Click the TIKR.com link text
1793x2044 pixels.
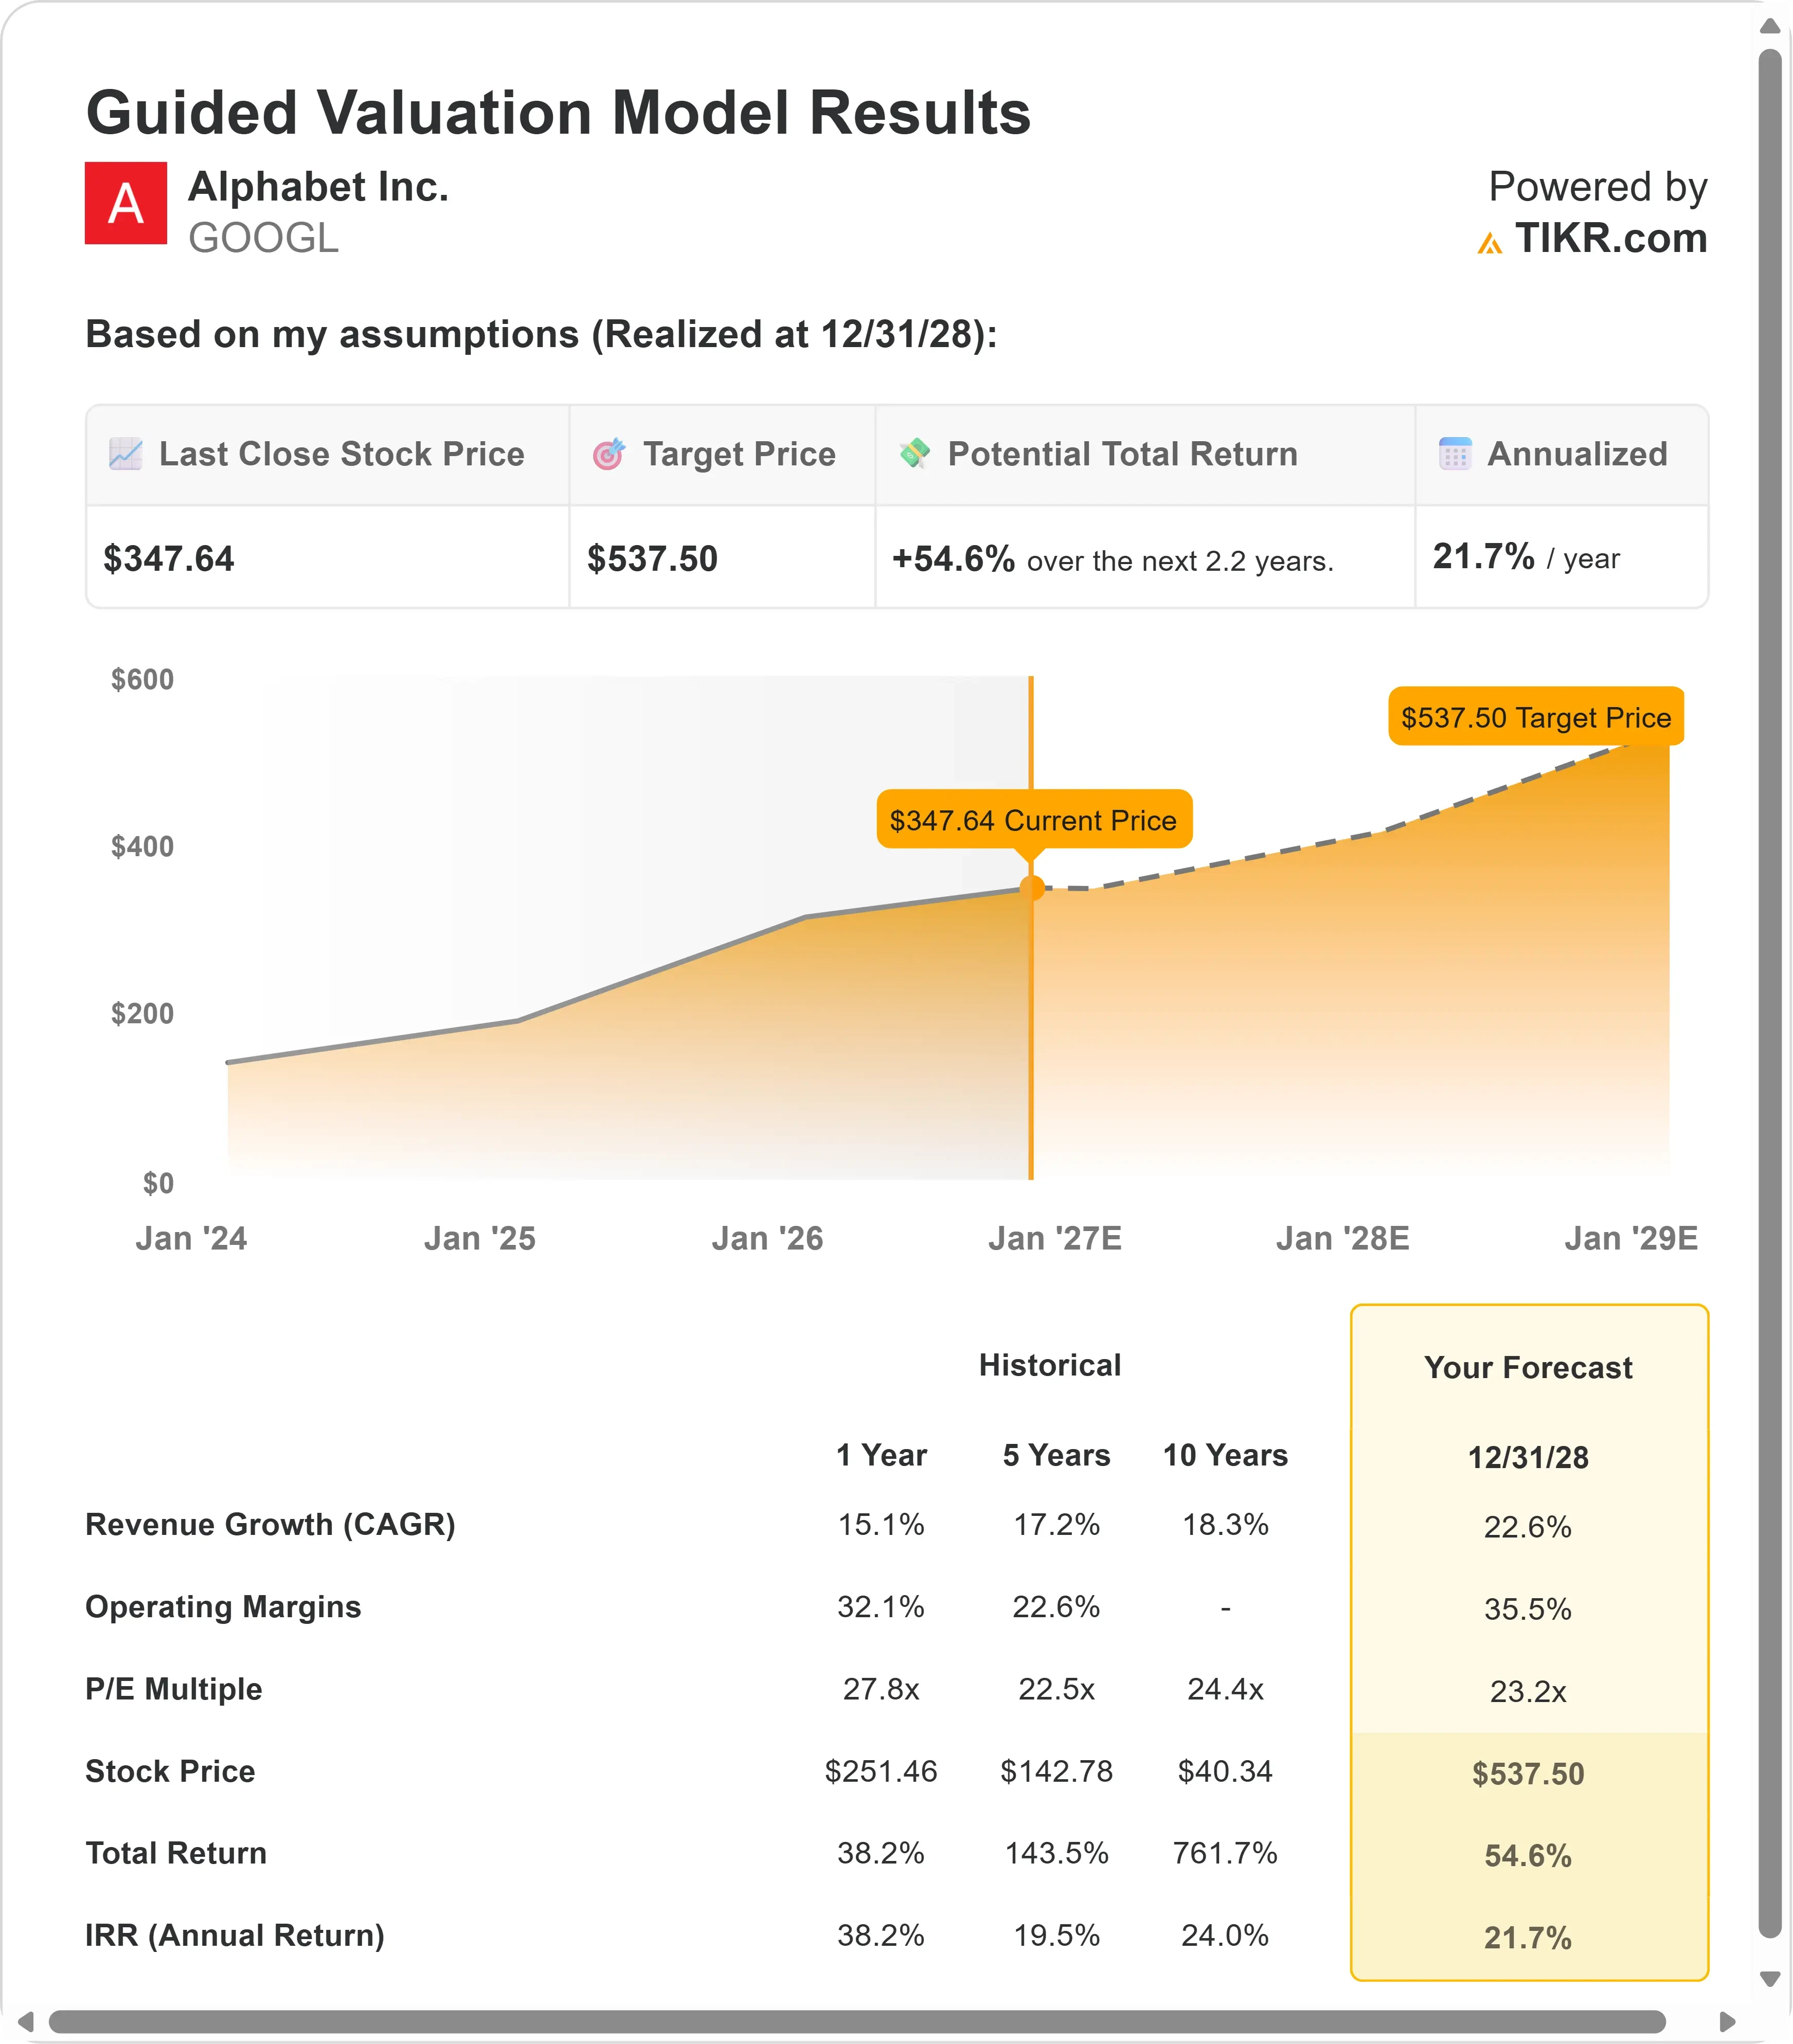[x=1611, y=238]
